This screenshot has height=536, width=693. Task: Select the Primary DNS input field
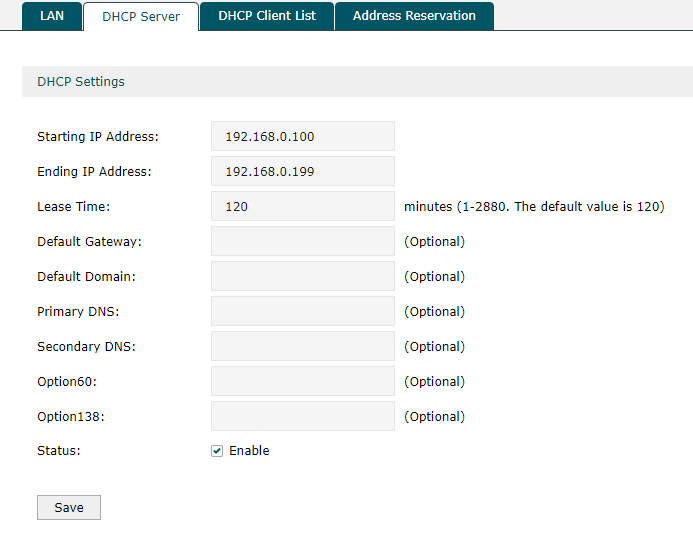(x=303, y=311)
